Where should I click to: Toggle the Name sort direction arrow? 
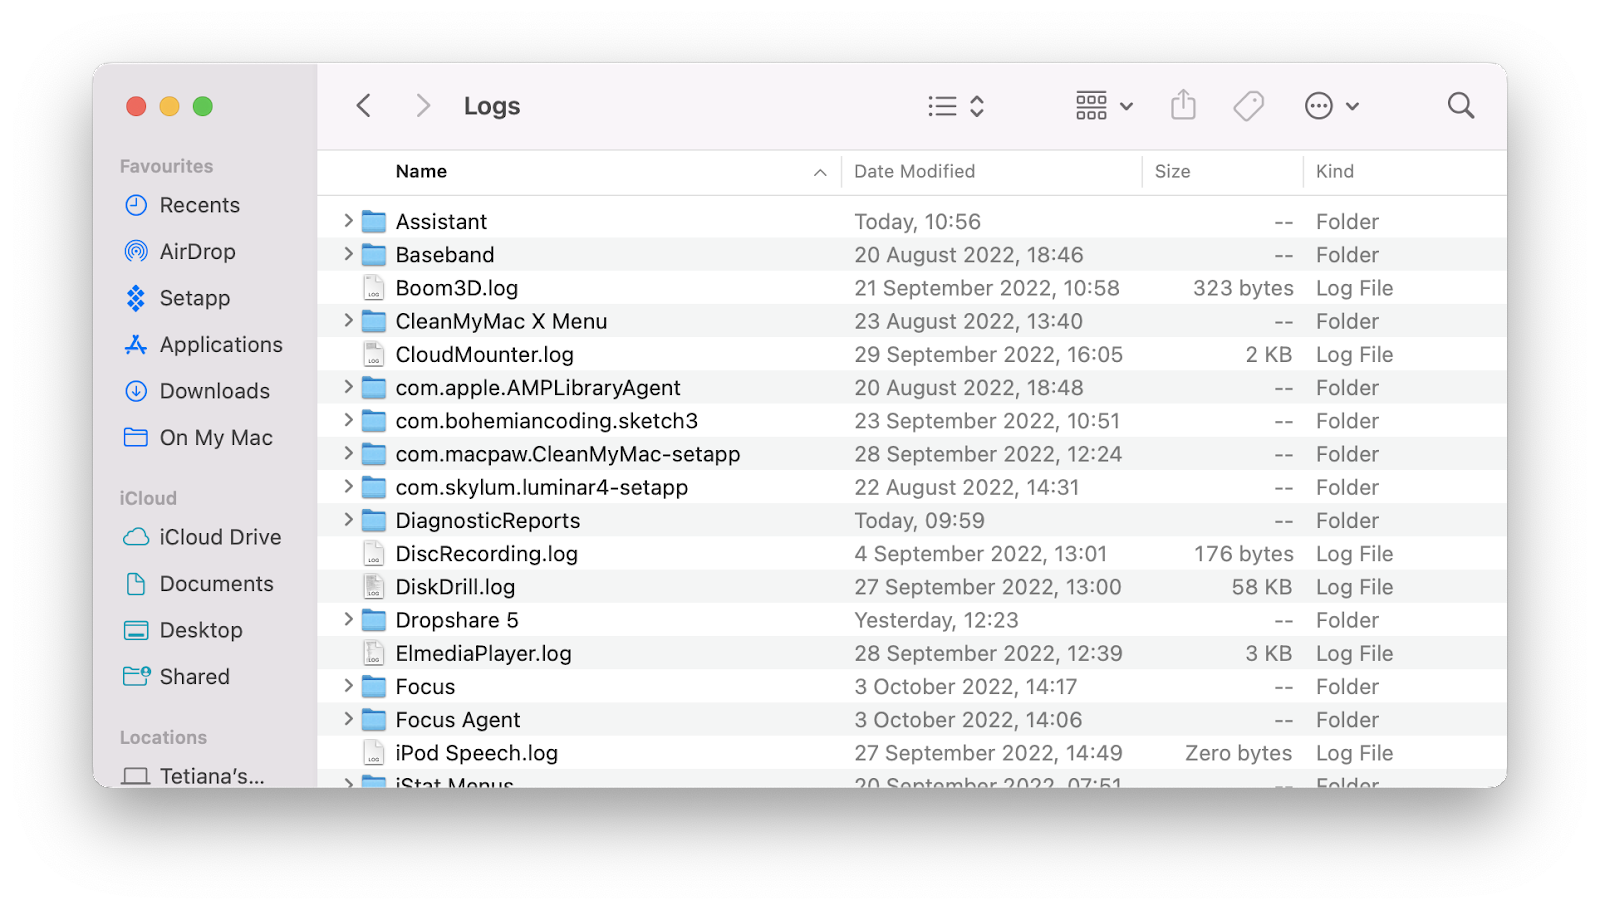[820, 172]
